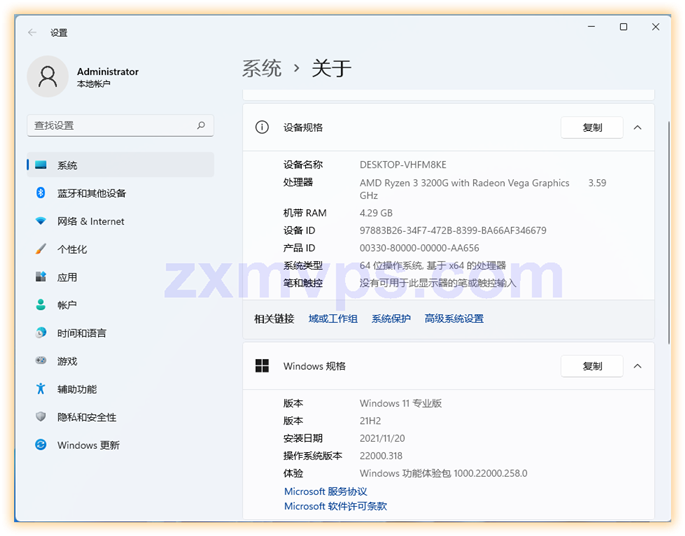The image size is (685, 536).
Task: Select OS build 22000.318
Action: click(x=381, y=456)
